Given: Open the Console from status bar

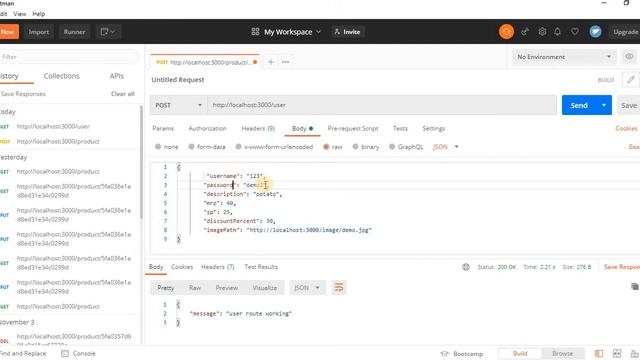Looking at the screenshot, I should pos(78,353).
